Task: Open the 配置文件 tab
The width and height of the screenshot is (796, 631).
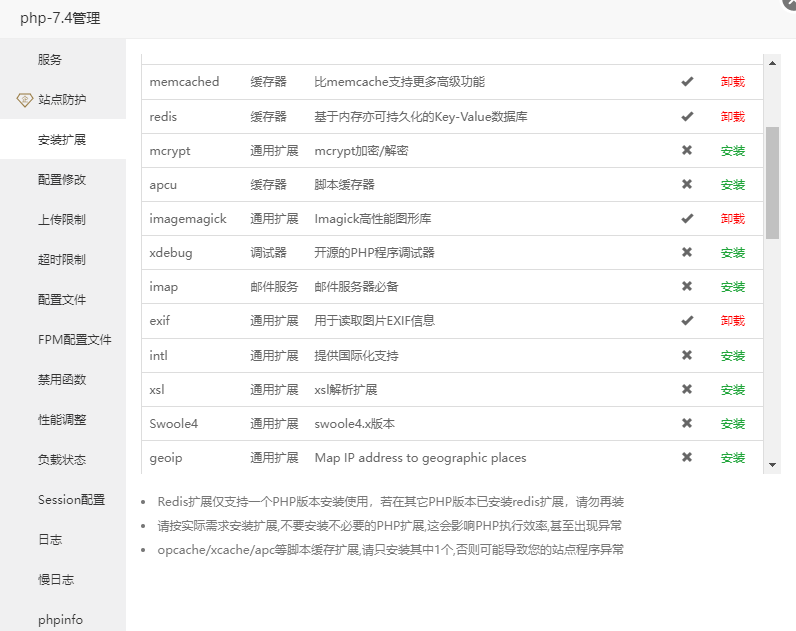Action: (63, 300)
